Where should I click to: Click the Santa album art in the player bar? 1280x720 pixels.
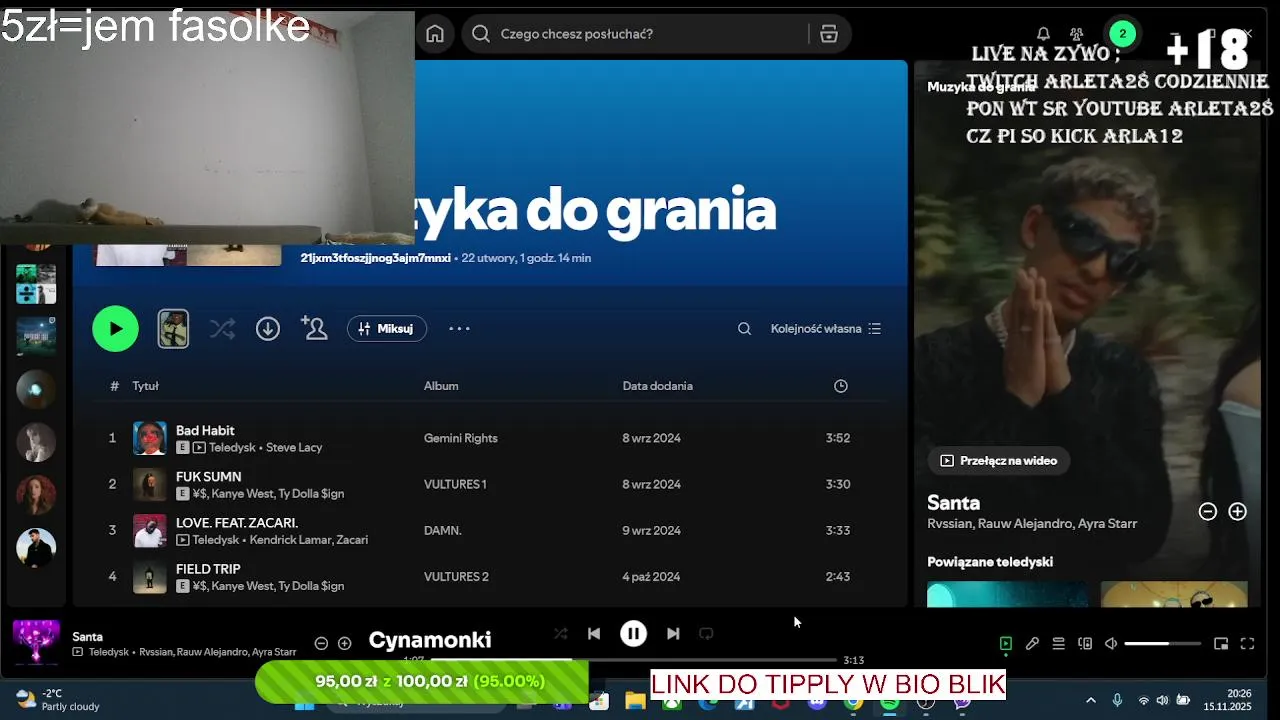click(36, 643)
